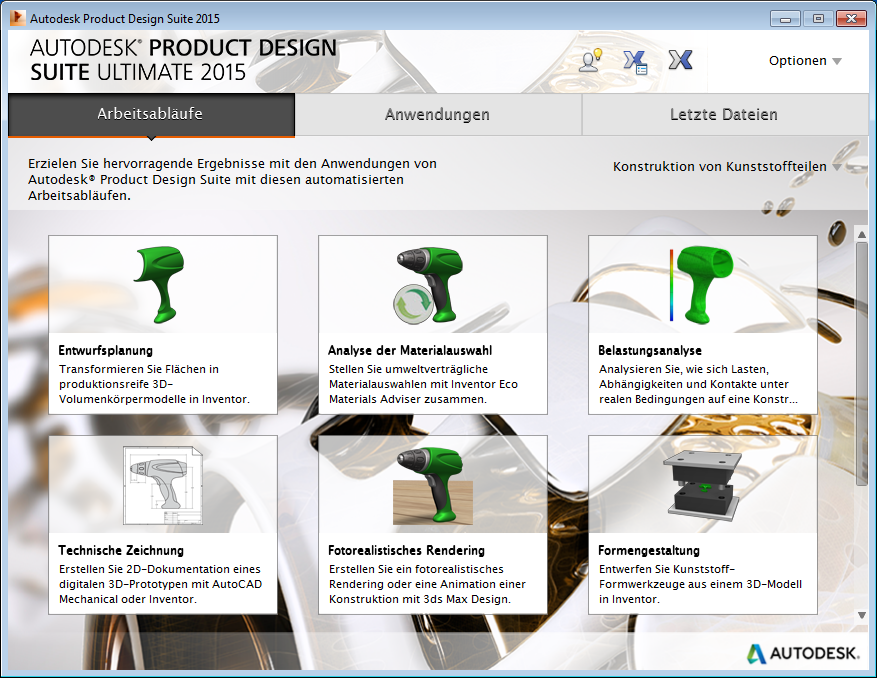
Task: Click the Formengestaltung mold tool image
Action: 702,484
